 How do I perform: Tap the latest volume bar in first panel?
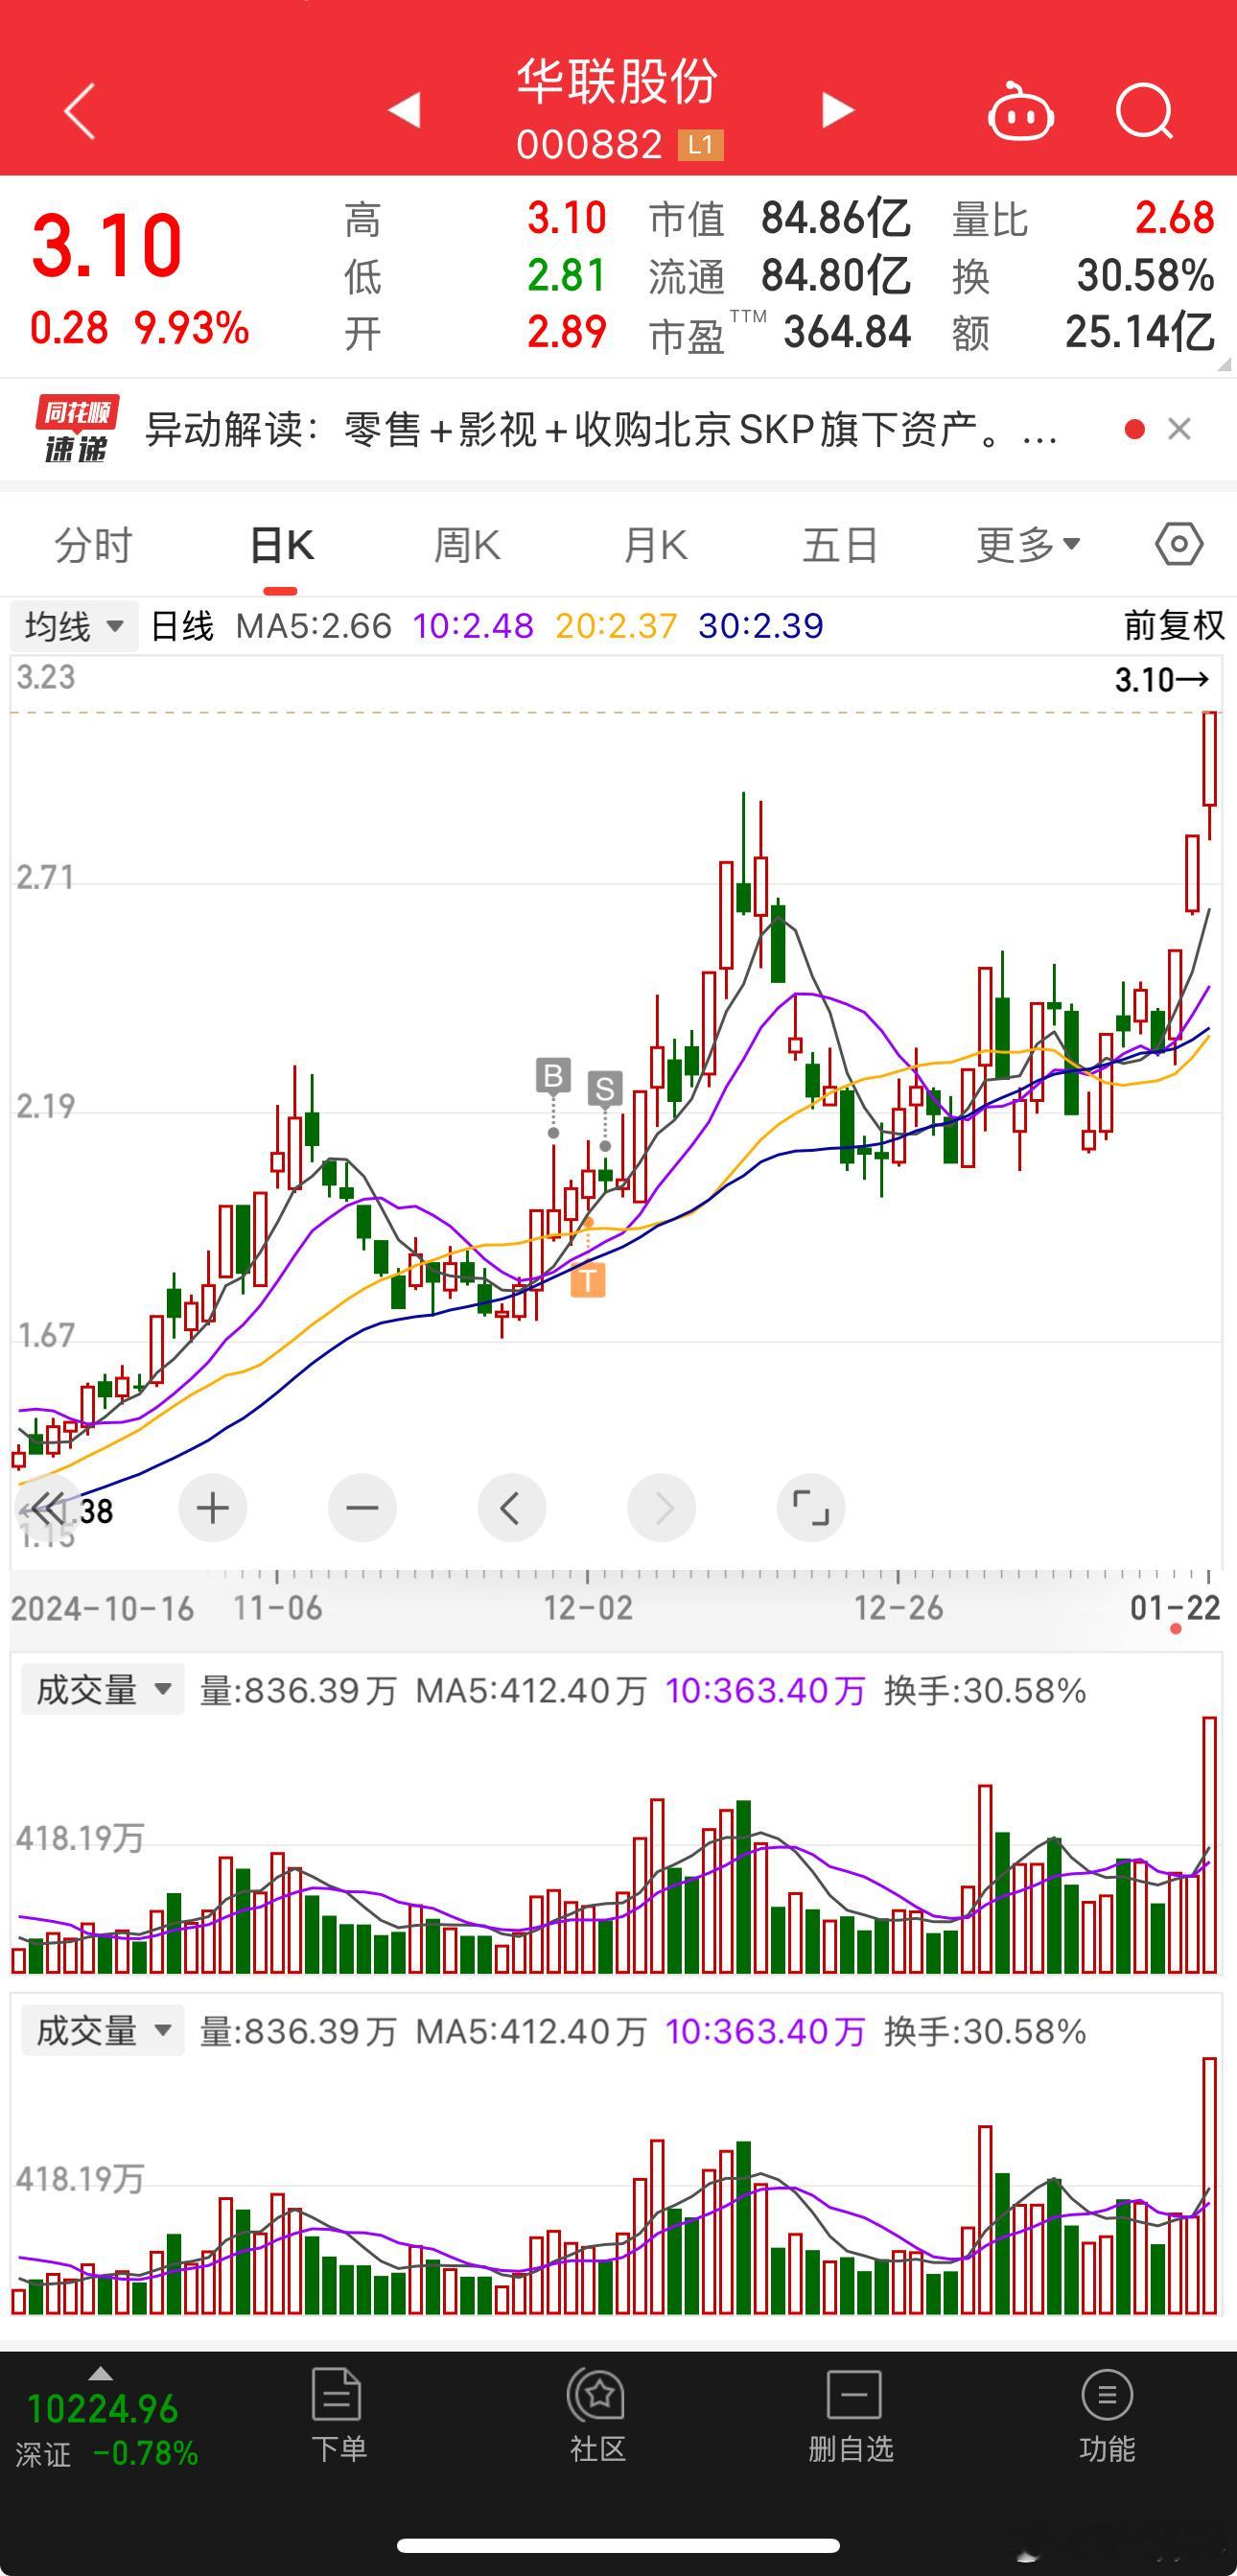pos(1209,1845)
